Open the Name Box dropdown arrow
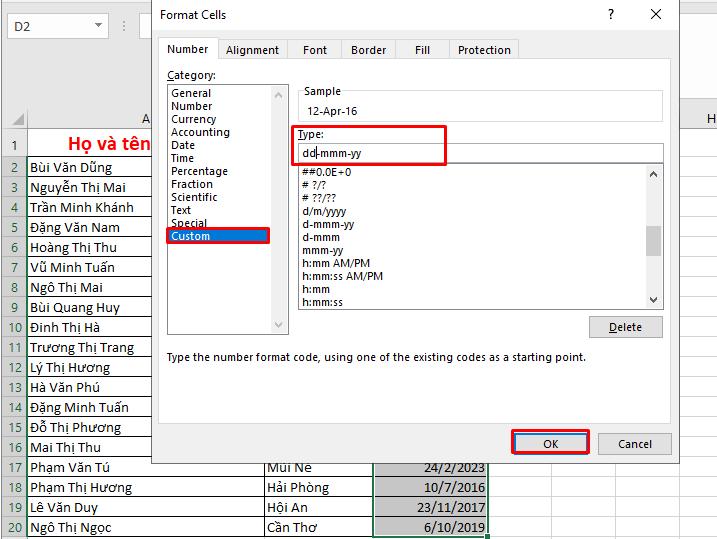 pos(98,26)
